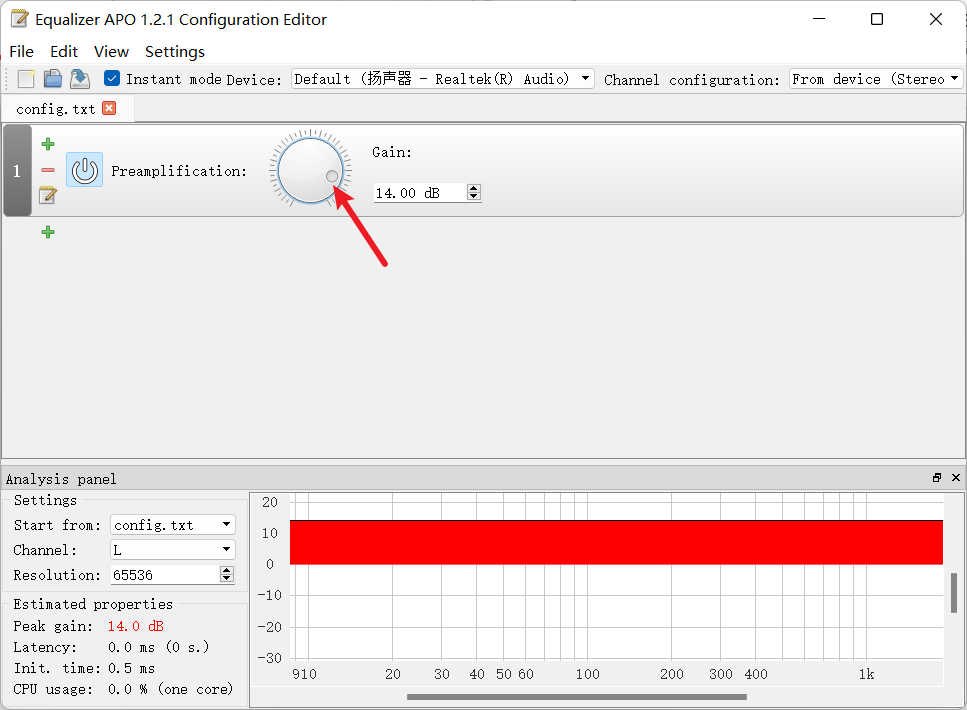Click the Preamplification gain dial knob
This screenshot has height=710, width=967.
point(310,170)
